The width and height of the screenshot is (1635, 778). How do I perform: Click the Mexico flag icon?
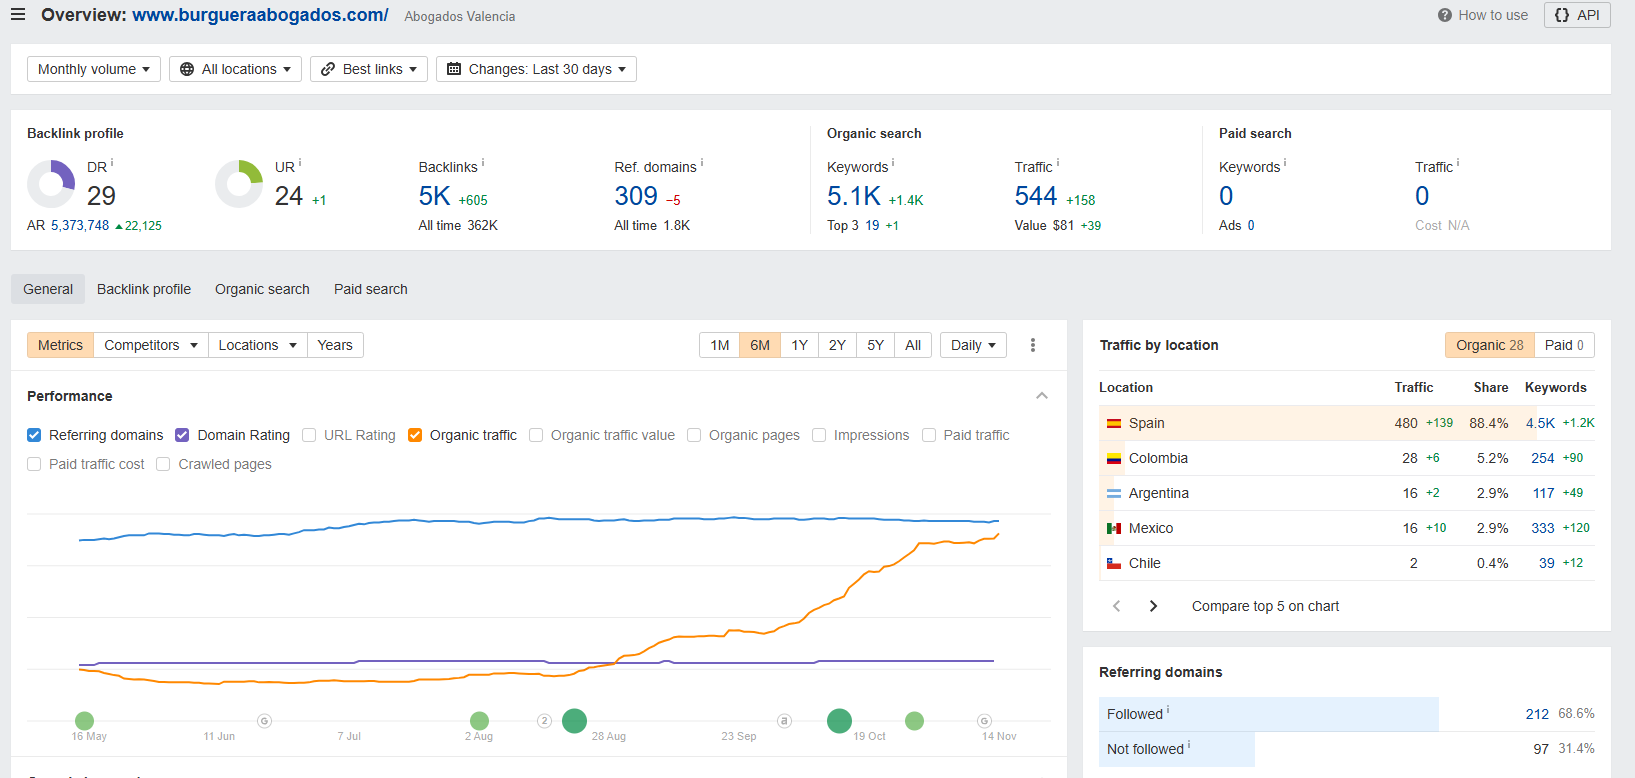1114,528
